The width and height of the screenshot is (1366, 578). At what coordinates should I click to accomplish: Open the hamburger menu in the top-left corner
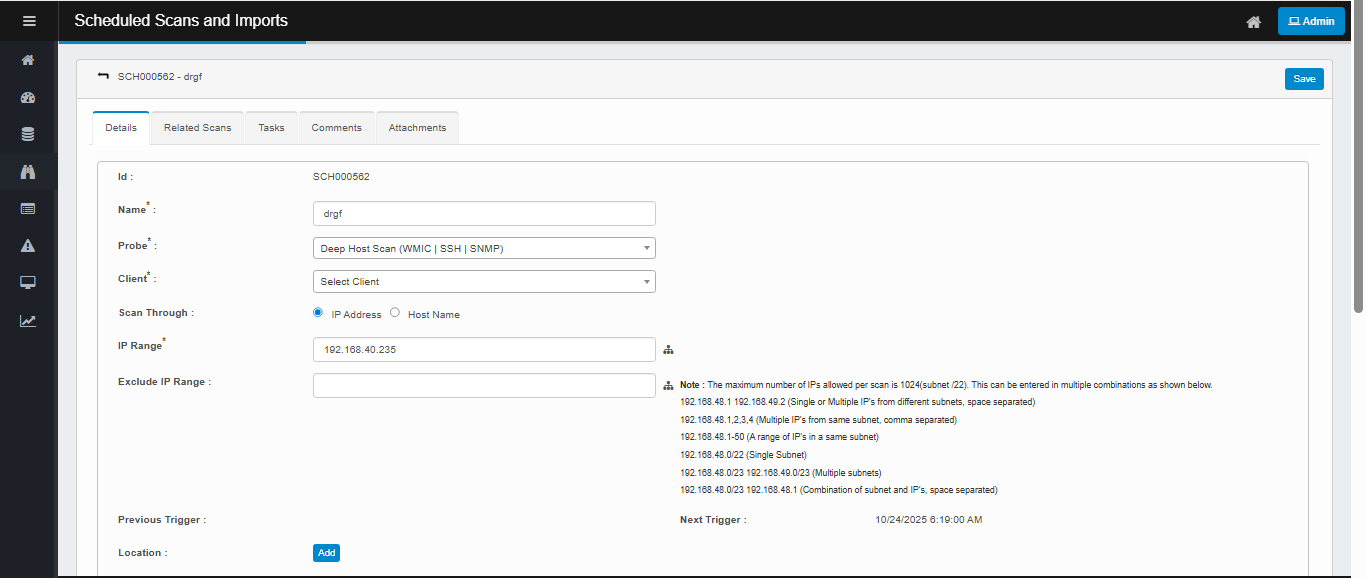click(x=29, y=21)
